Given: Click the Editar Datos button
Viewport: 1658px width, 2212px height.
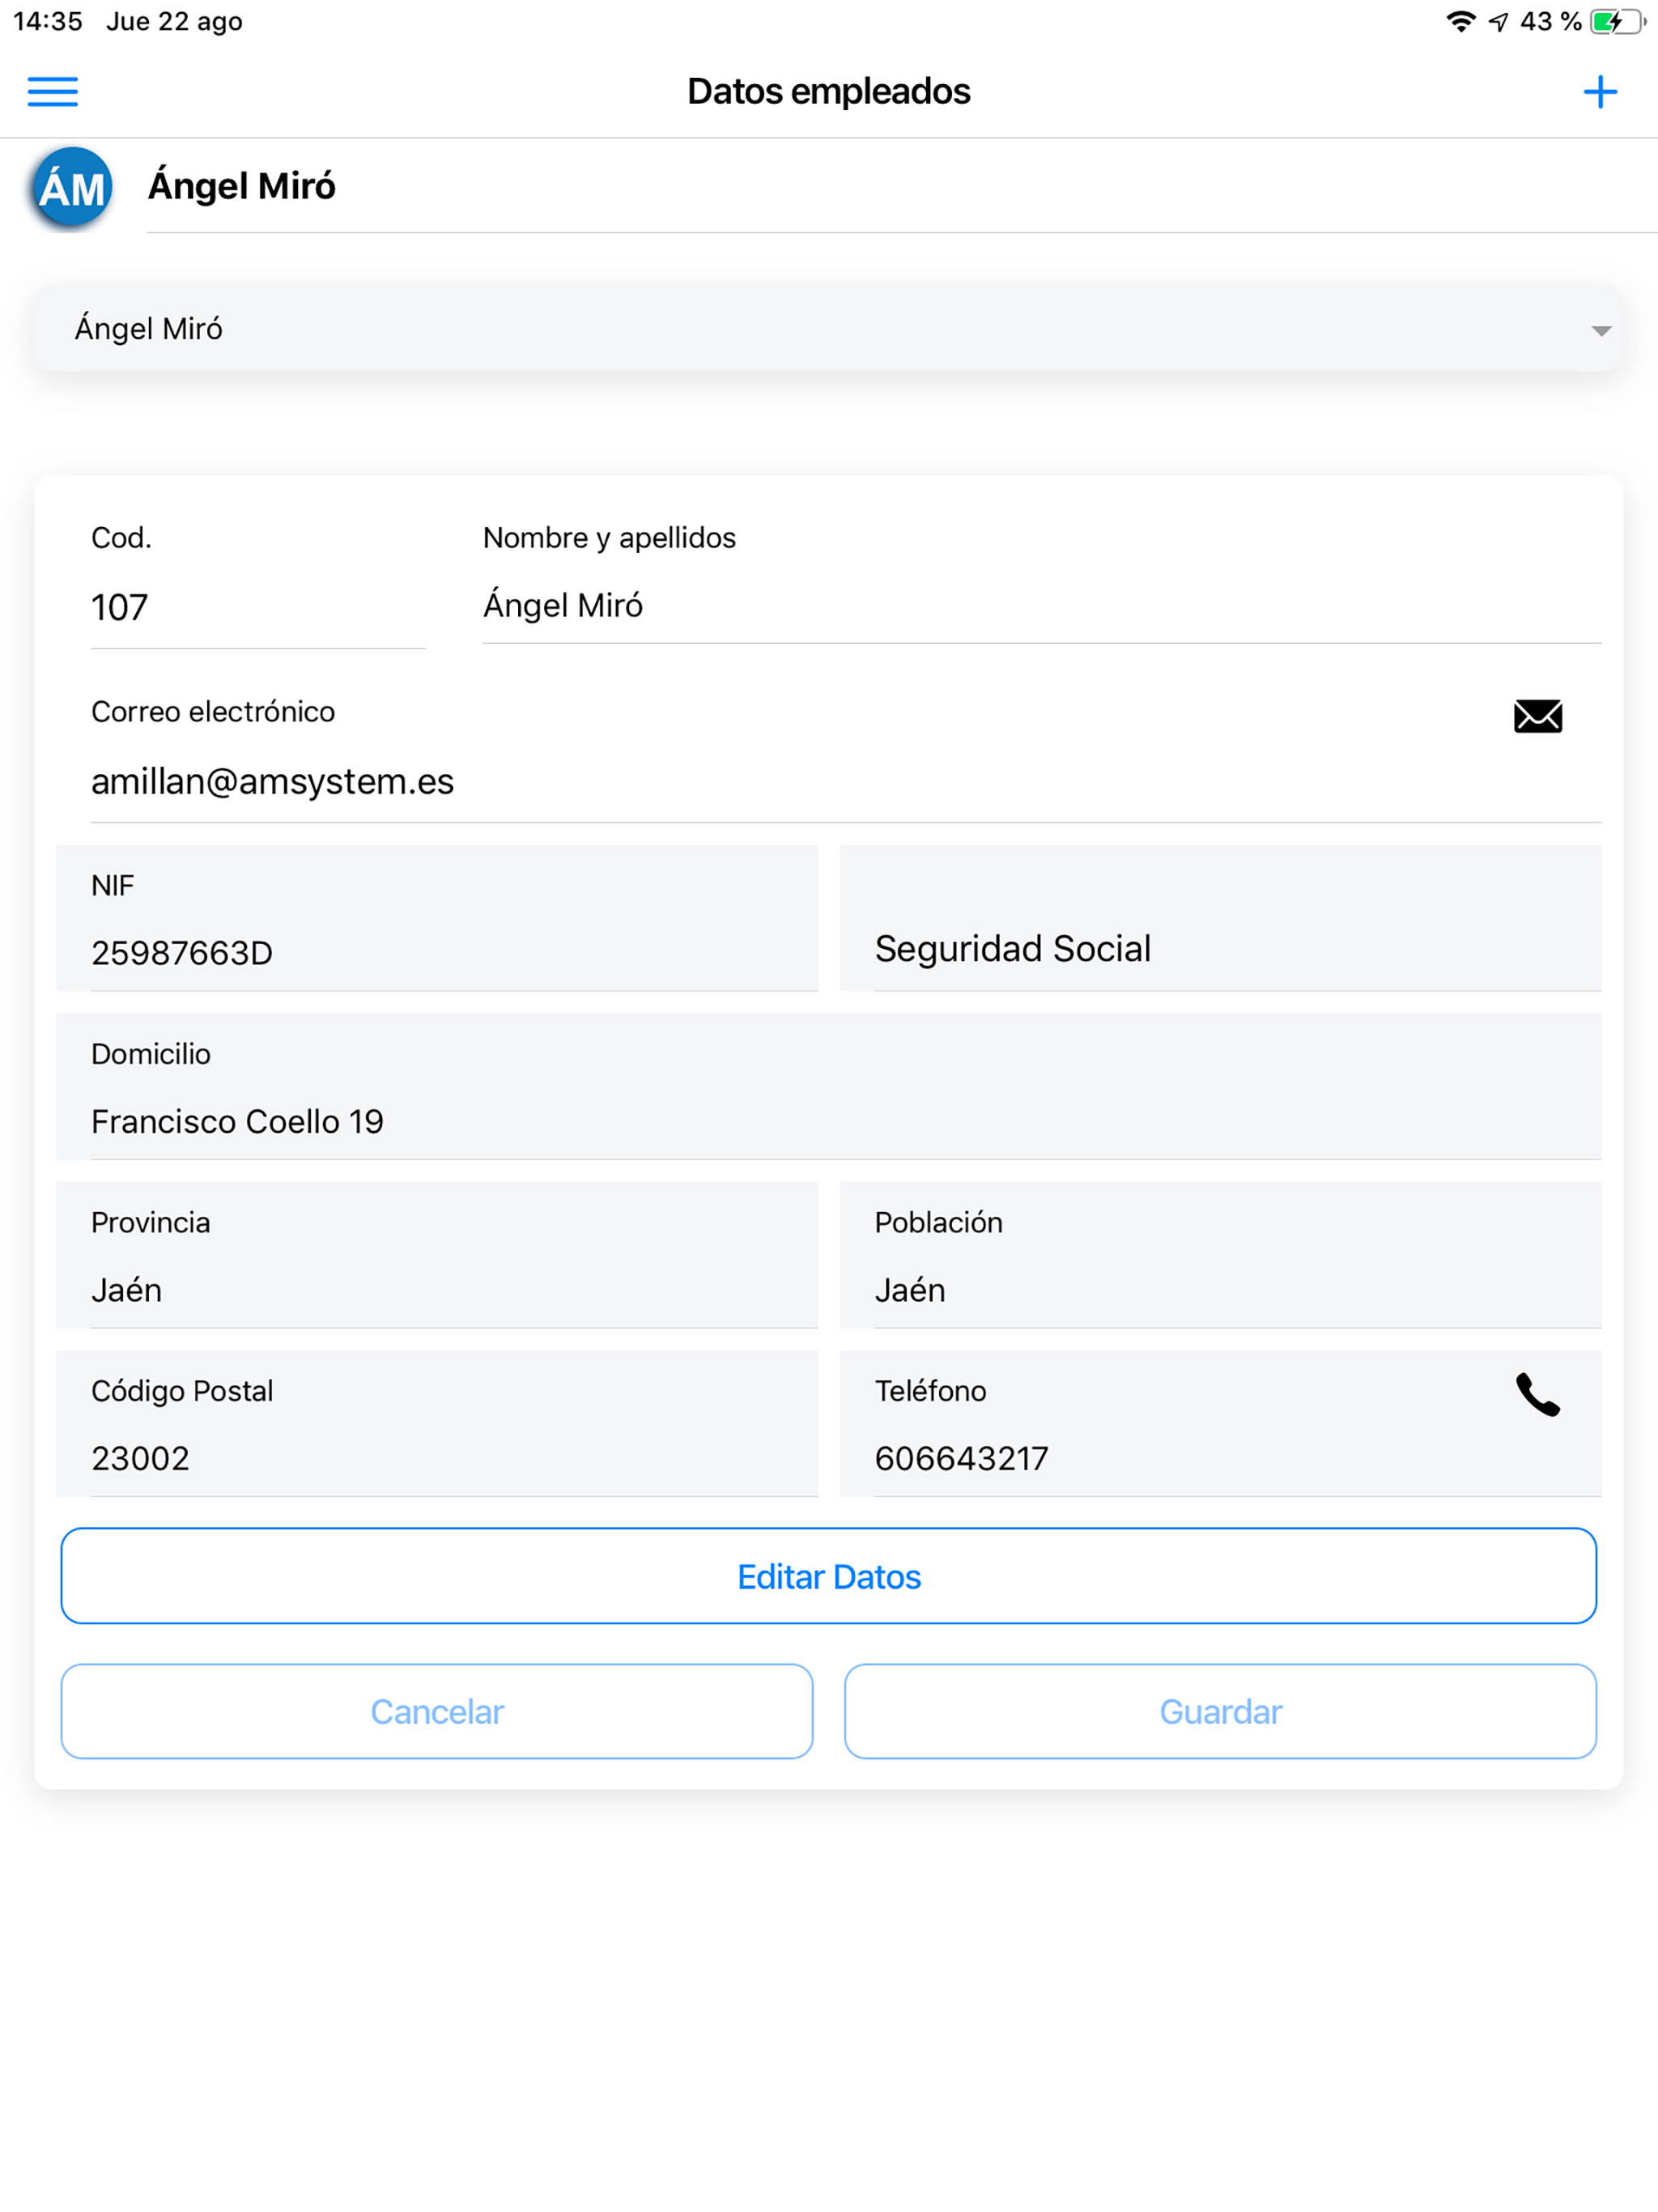Looking at the screenshot, I should pyautogui.click(x=829, y=1576).
